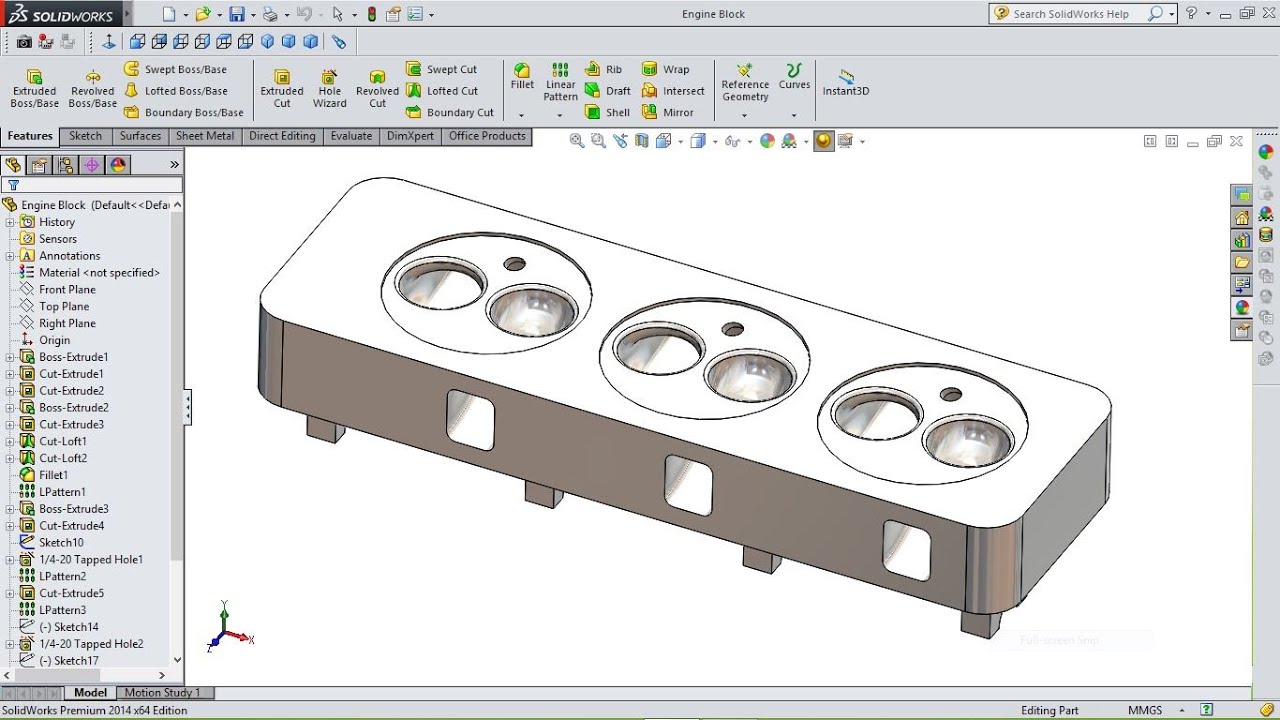Screen dimensions: 1280x720
Task: Click the Linear Pattern tool
Action: pyautogui.click(x=560, y=82)
